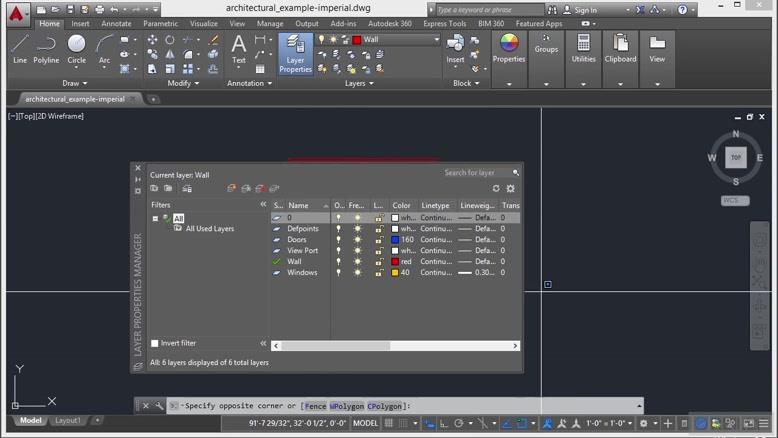
Task: Open the Groups panel
Action: click(x=546, y=44)
